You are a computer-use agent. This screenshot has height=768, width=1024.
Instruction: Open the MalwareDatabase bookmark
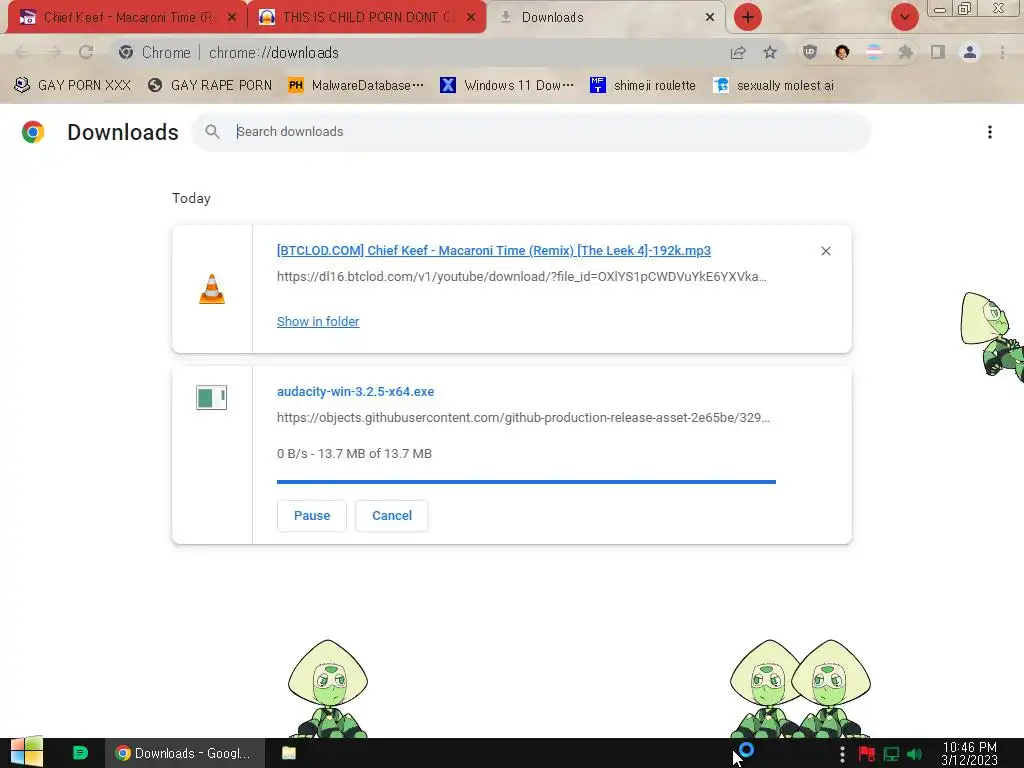pyautogui.click(x=356, y=85)
